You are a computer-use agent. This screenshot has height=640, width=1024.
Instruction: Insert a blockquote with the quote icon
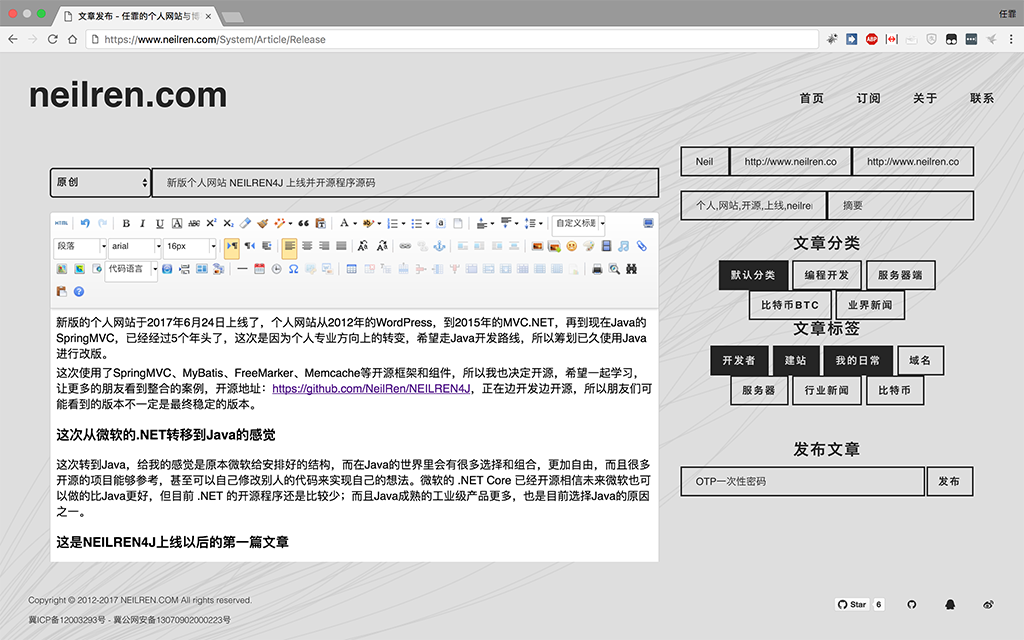[x=304, y=223]
